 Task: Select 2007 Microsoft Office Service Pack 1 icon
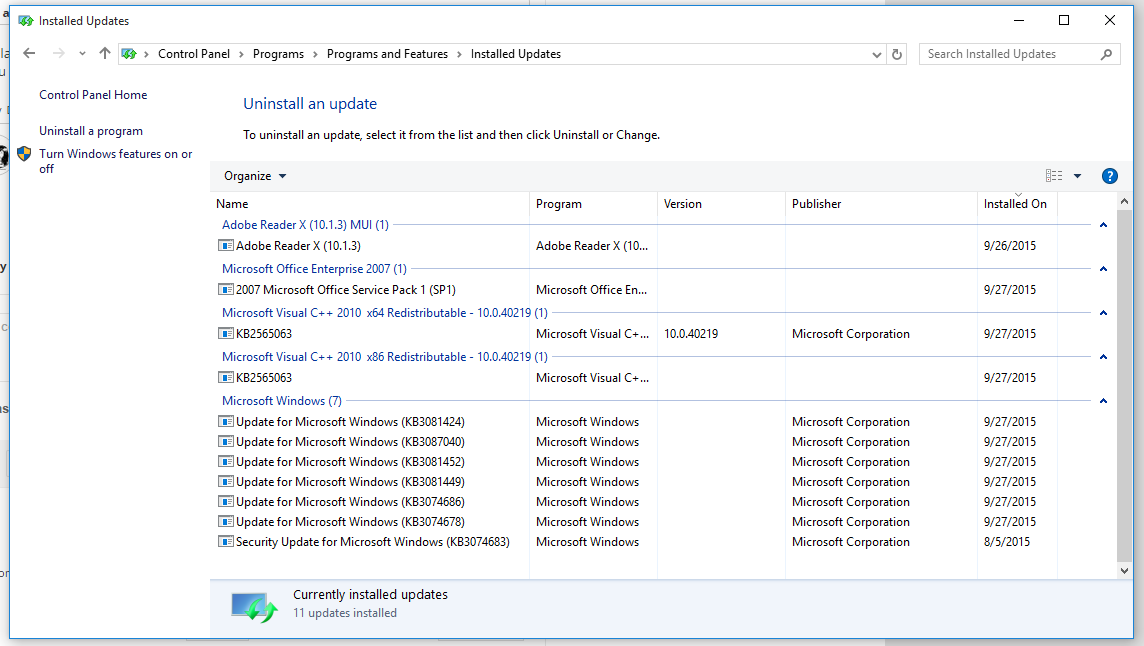click(x=225, y=290)
